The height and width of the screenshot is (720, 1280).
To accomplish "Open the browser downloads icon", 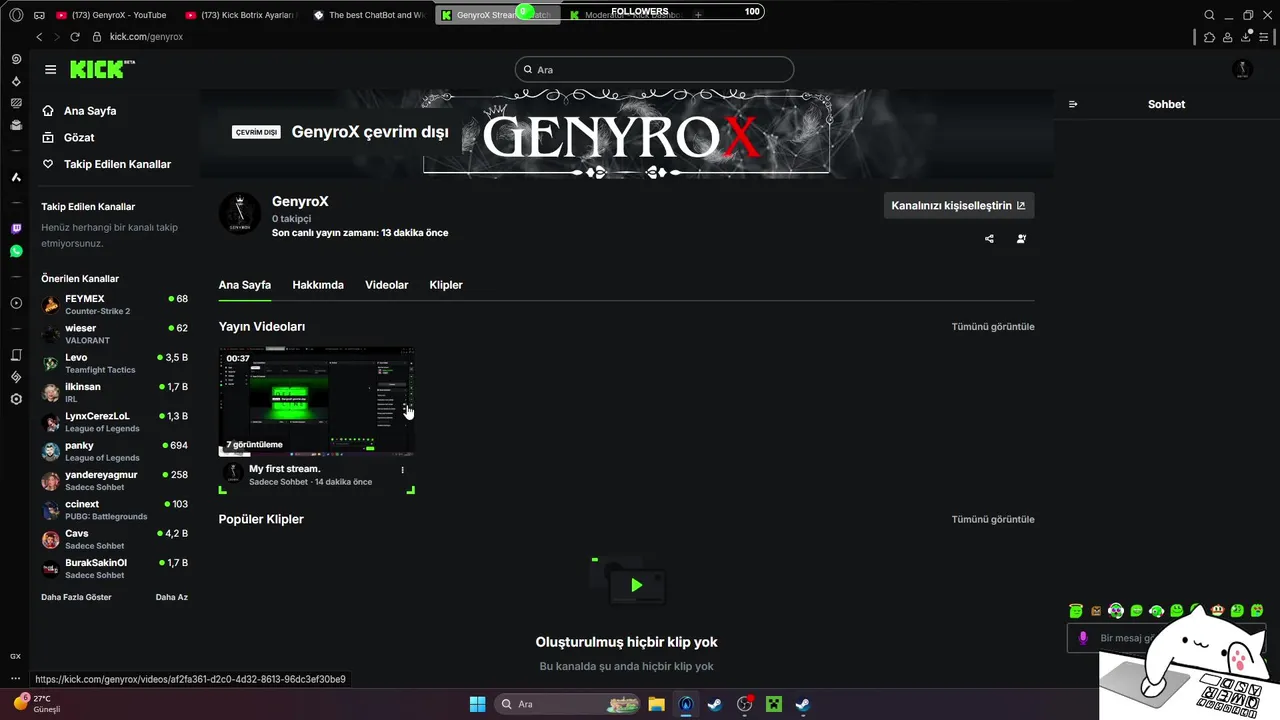I will pos(1247,37).
